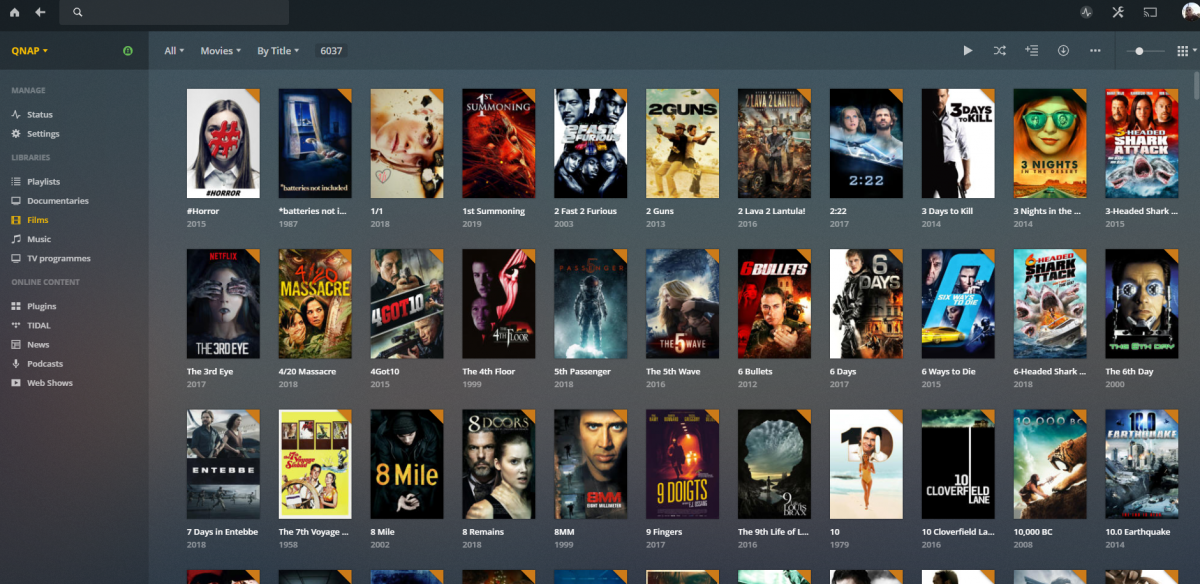Click the search bar field
This screenshot has height=584, width=1200.
coord(174,12)
